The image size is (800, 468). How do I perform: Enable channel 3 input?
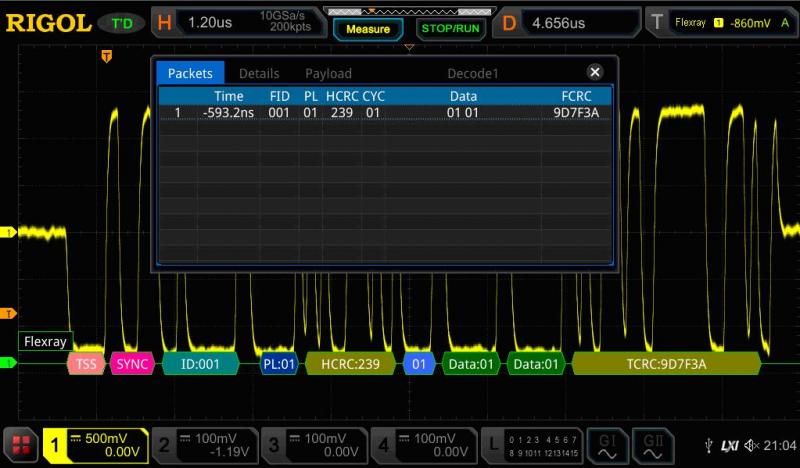pos(315,445)
